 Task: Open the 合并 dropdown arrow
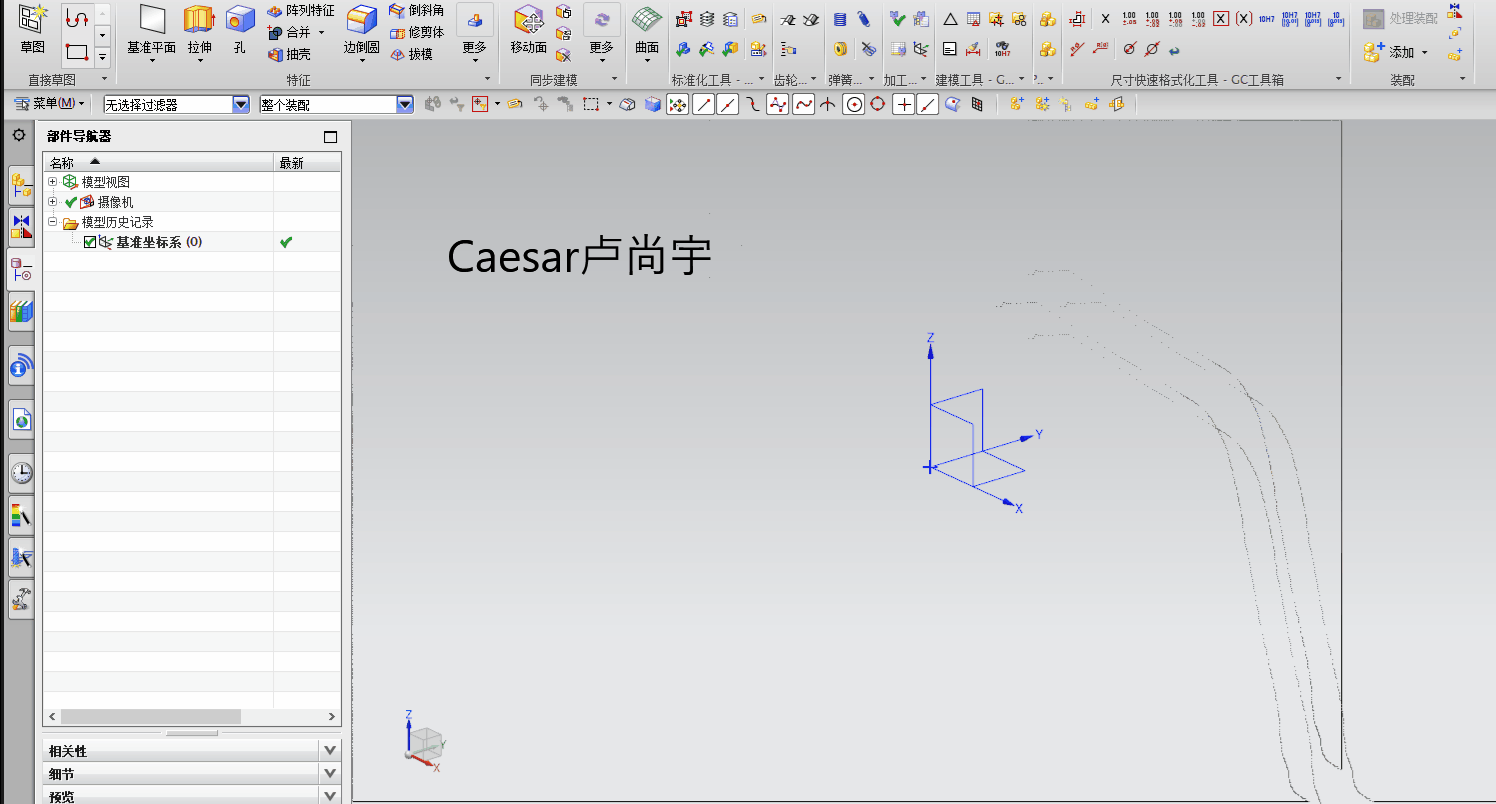[321, 33]
